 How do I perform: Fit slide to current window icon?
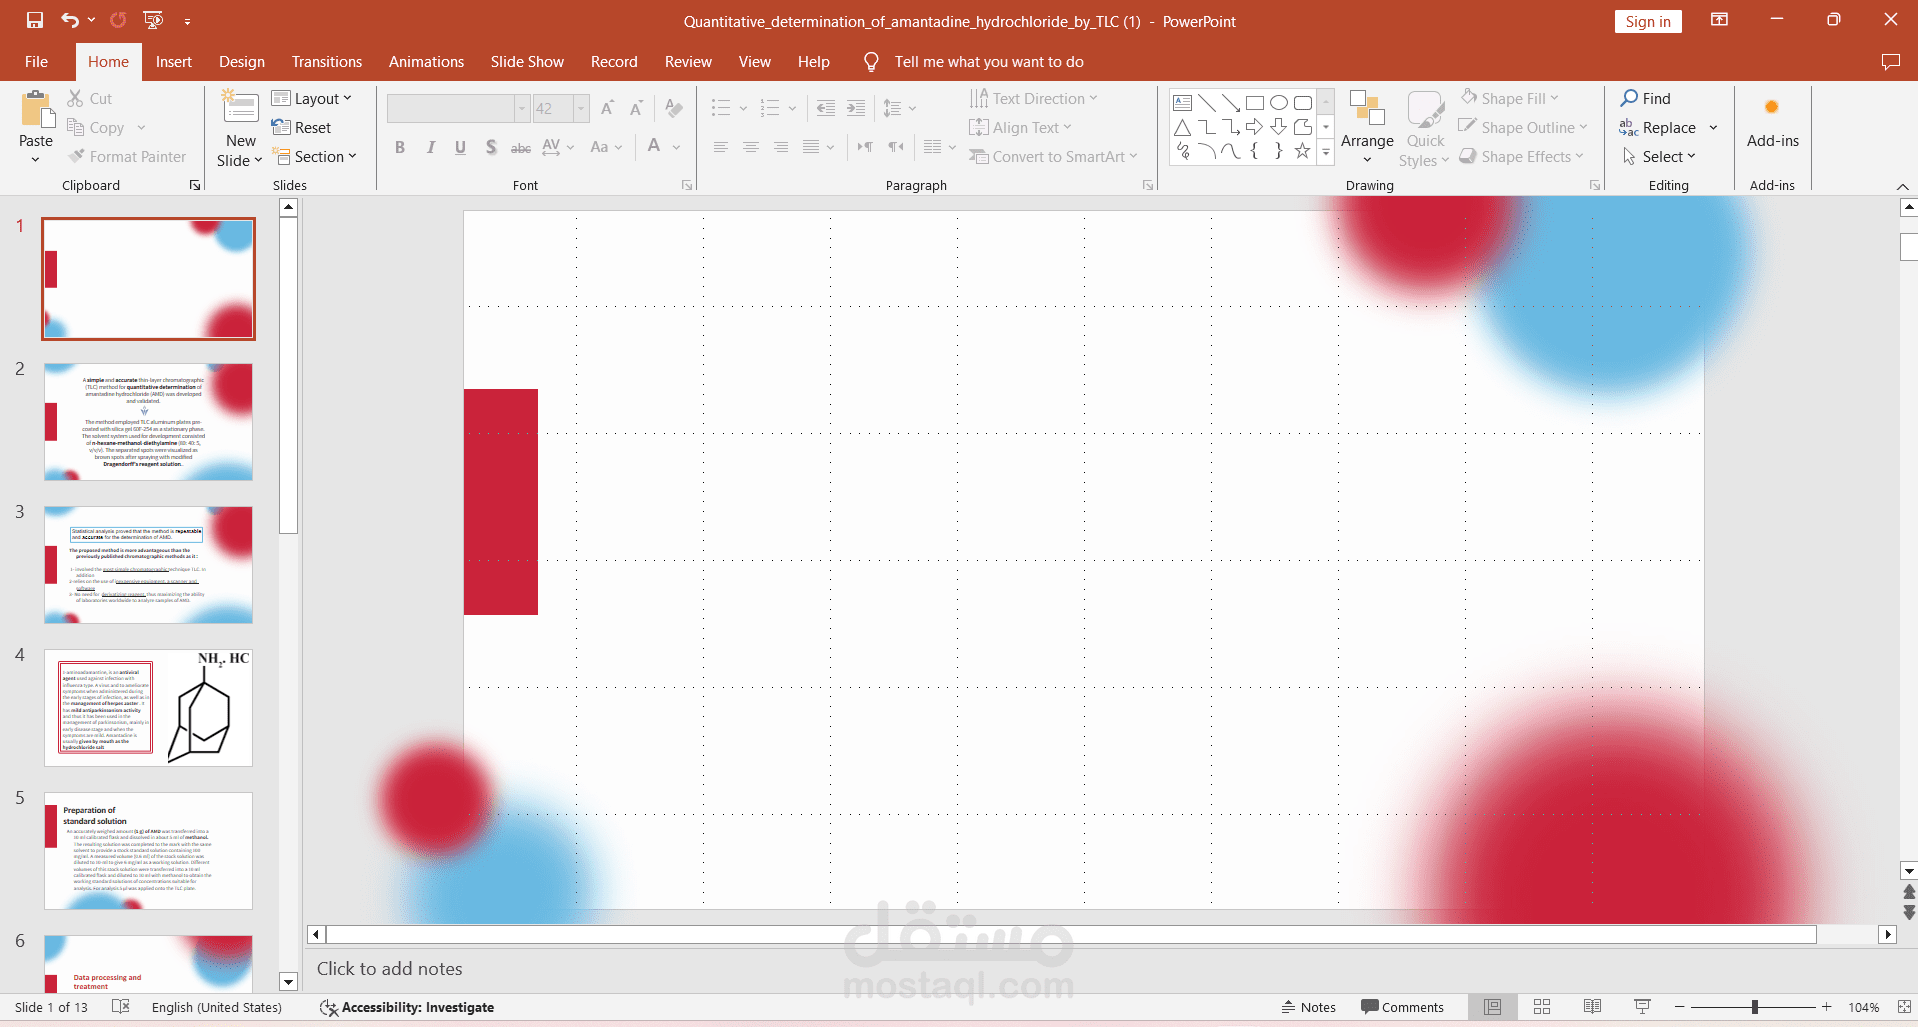coord(1904,1007)
